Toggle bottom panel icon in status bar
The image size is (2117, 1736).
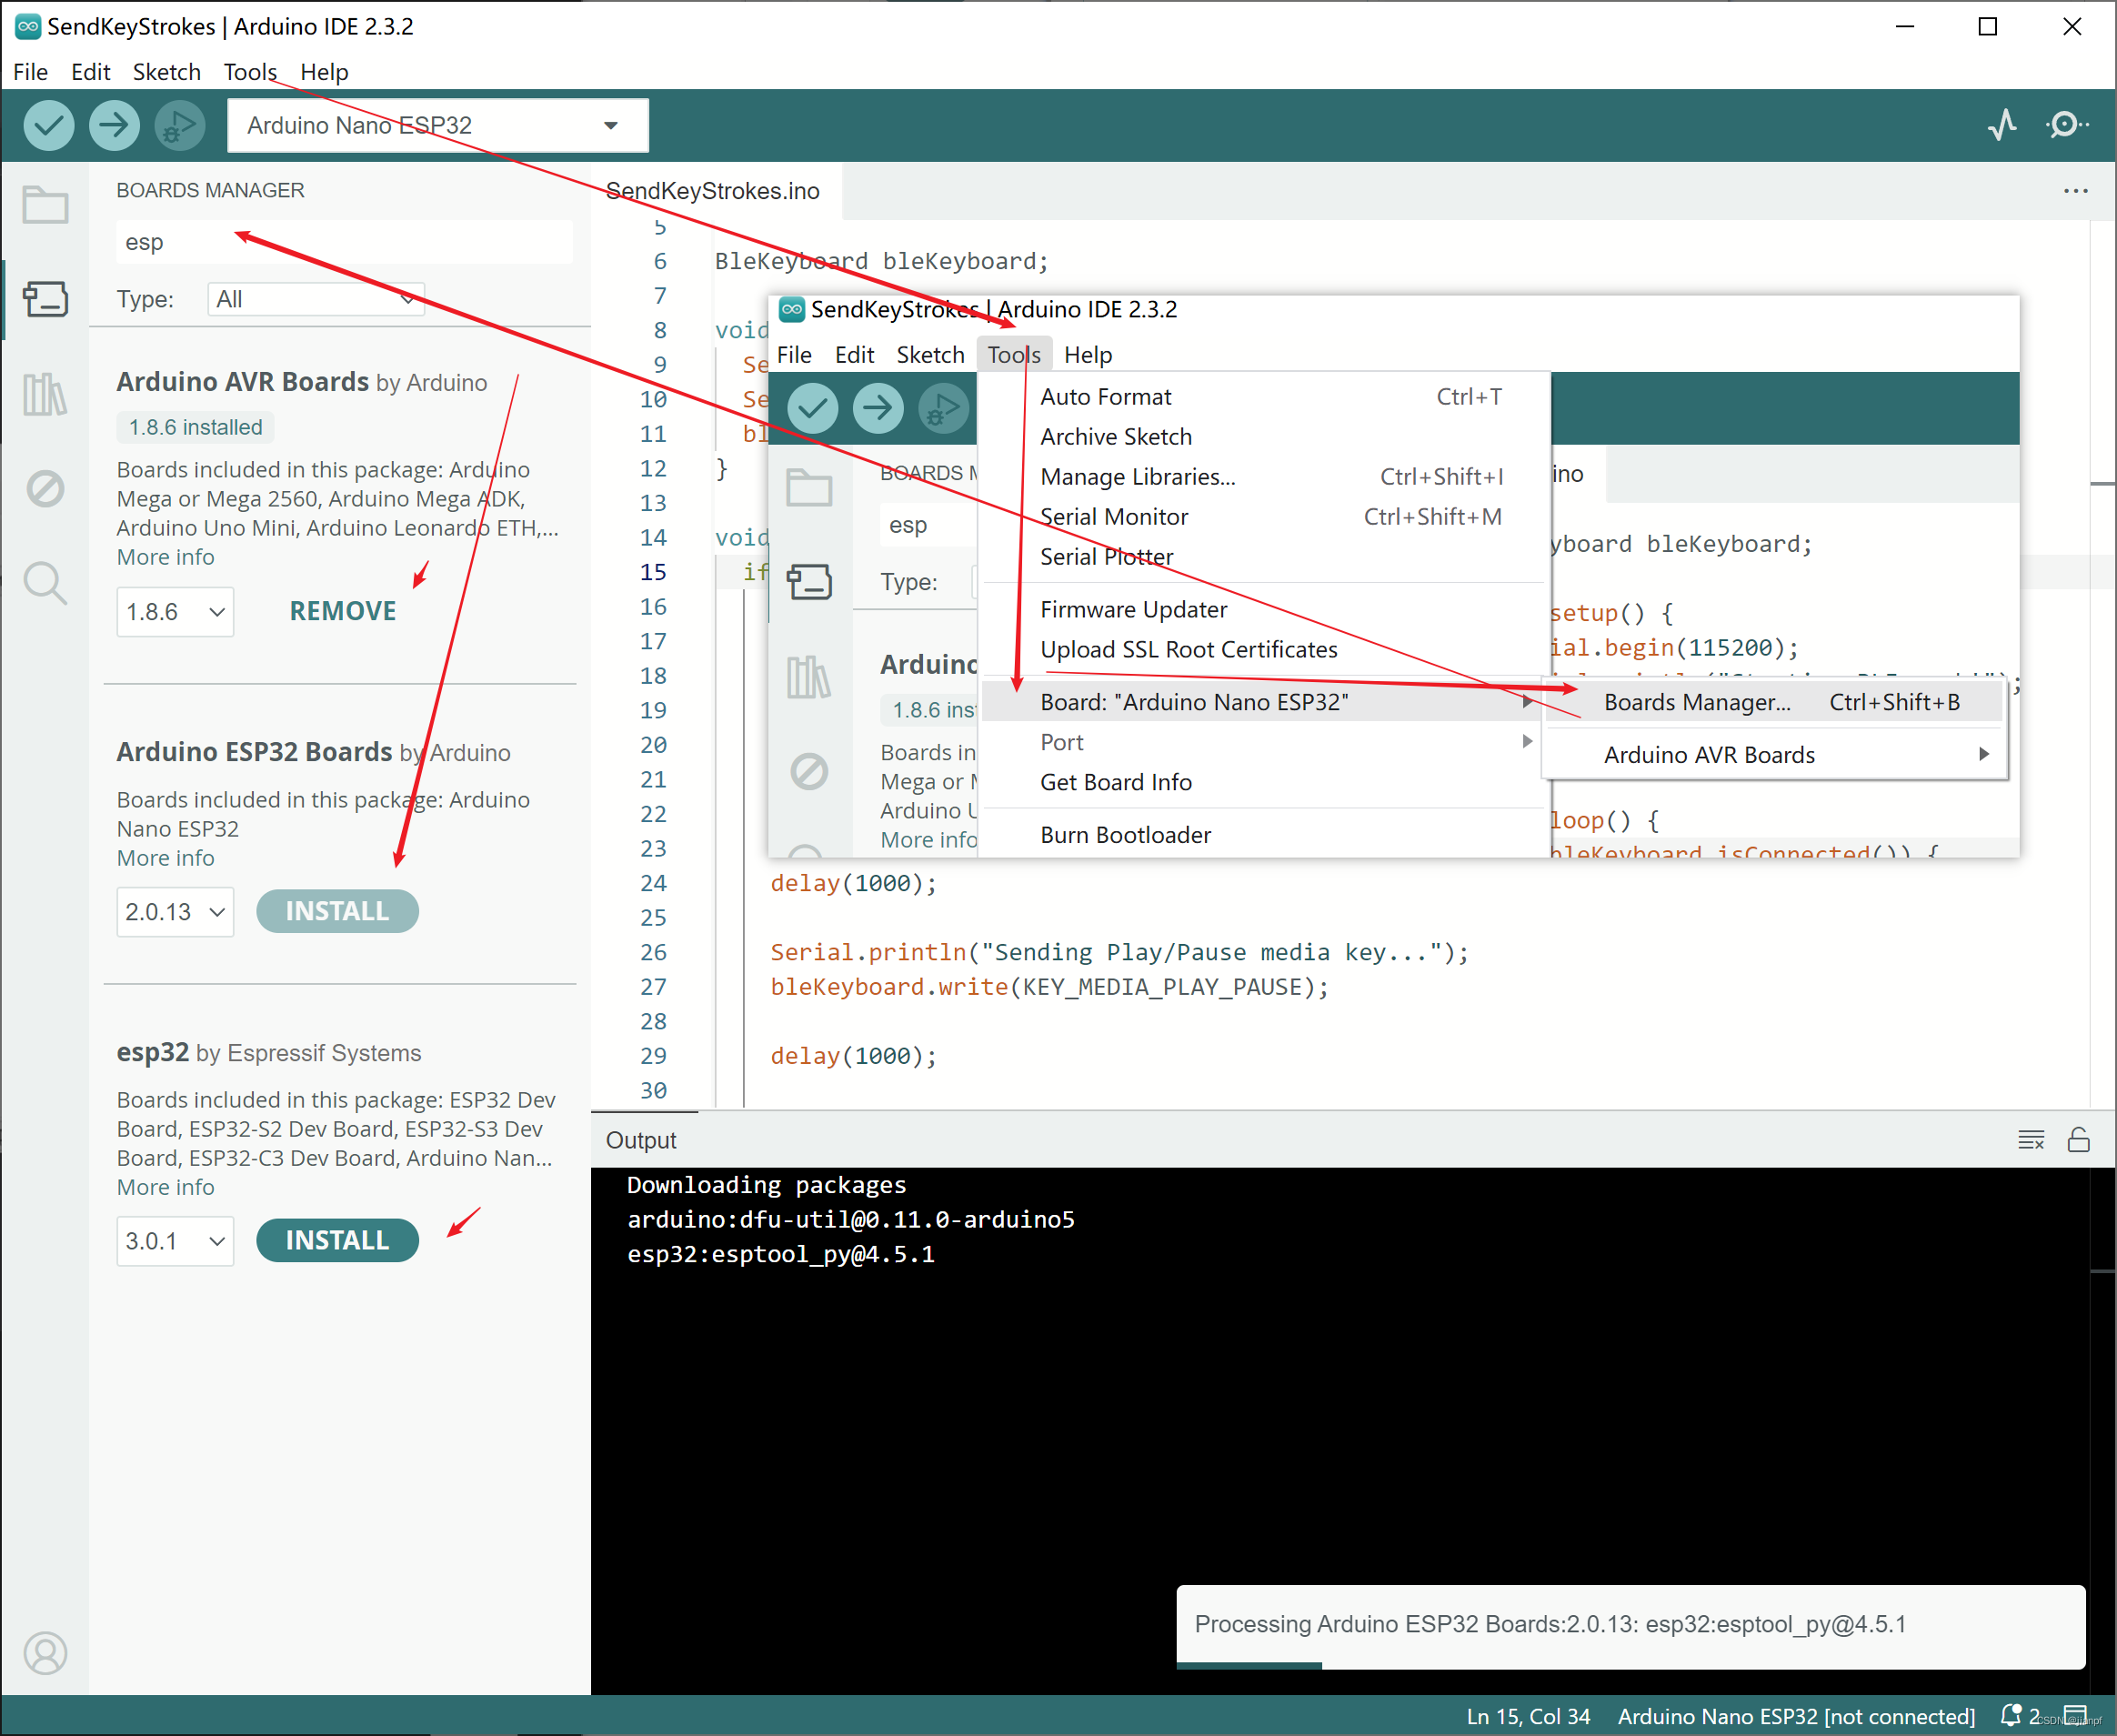[x=2075, y=1715]
